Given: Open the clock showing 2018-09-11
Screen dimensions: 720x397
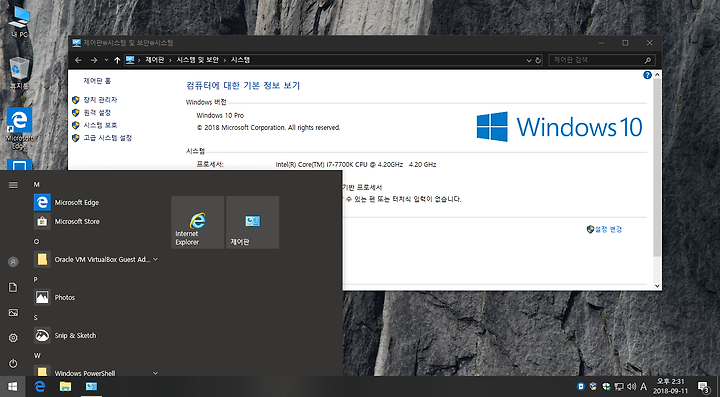Looking at the screenshot, I should click(x=671, y=386).
